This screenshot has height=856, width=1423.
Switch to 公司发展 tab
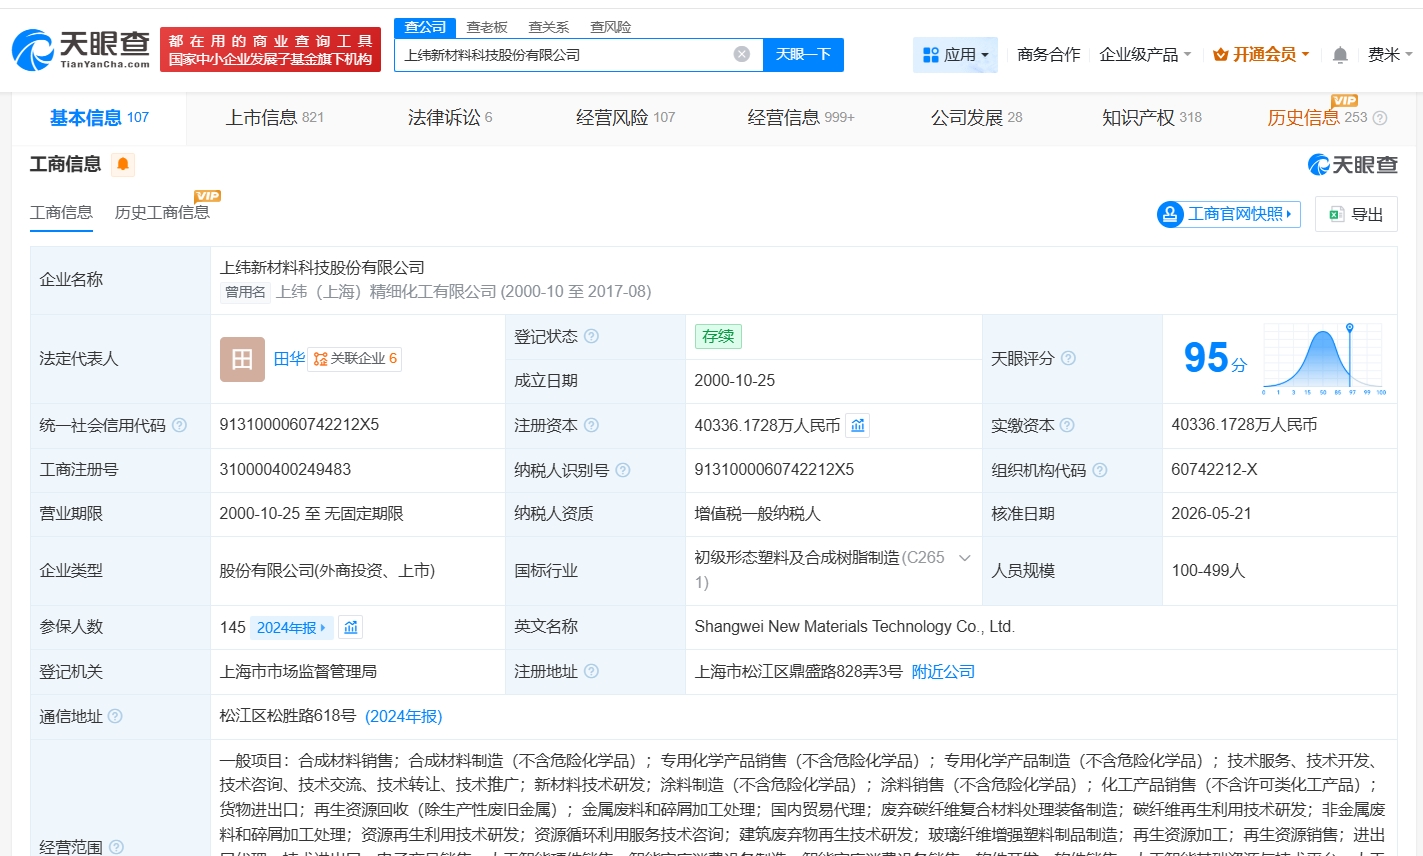pyautogui.click(x=977, y=118)
